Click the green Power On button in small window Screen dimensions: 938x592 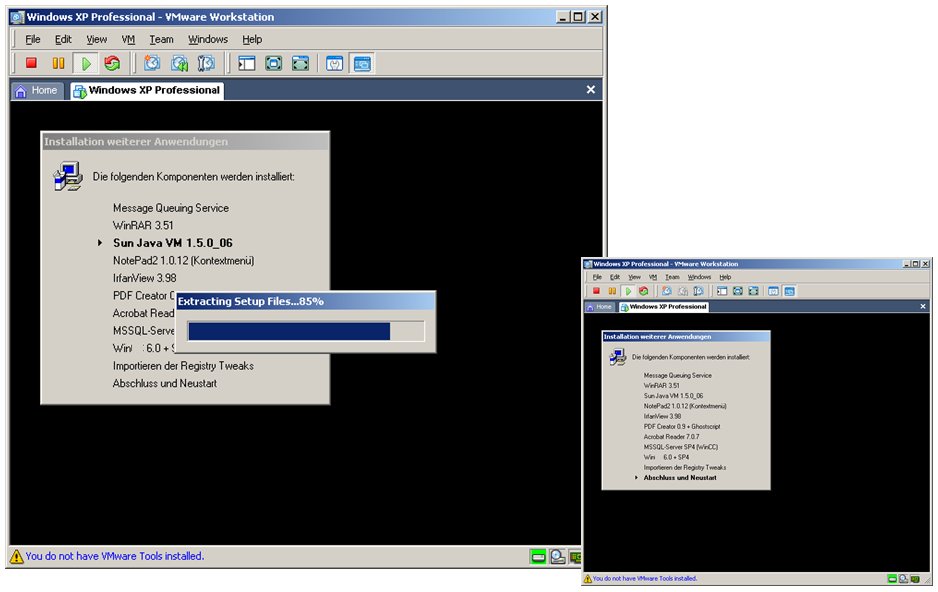(628, 291)
